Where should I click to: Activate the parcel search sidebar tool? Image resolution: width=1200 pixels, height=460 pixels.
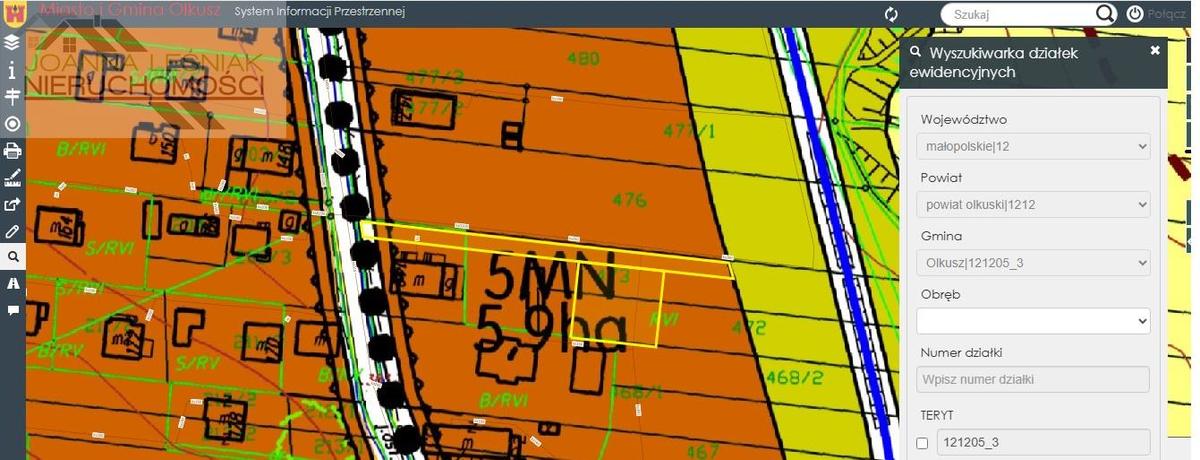point(12,257)
